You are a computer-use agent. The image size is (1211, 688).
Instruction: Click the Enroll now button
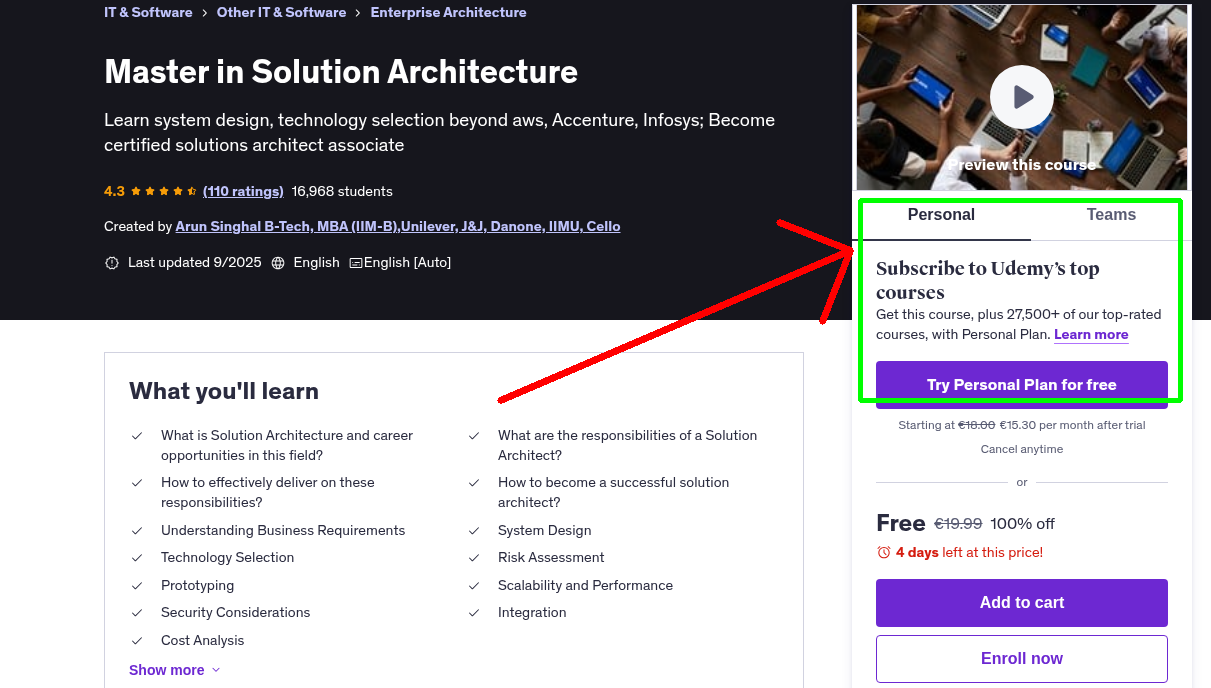point(1021,659)
